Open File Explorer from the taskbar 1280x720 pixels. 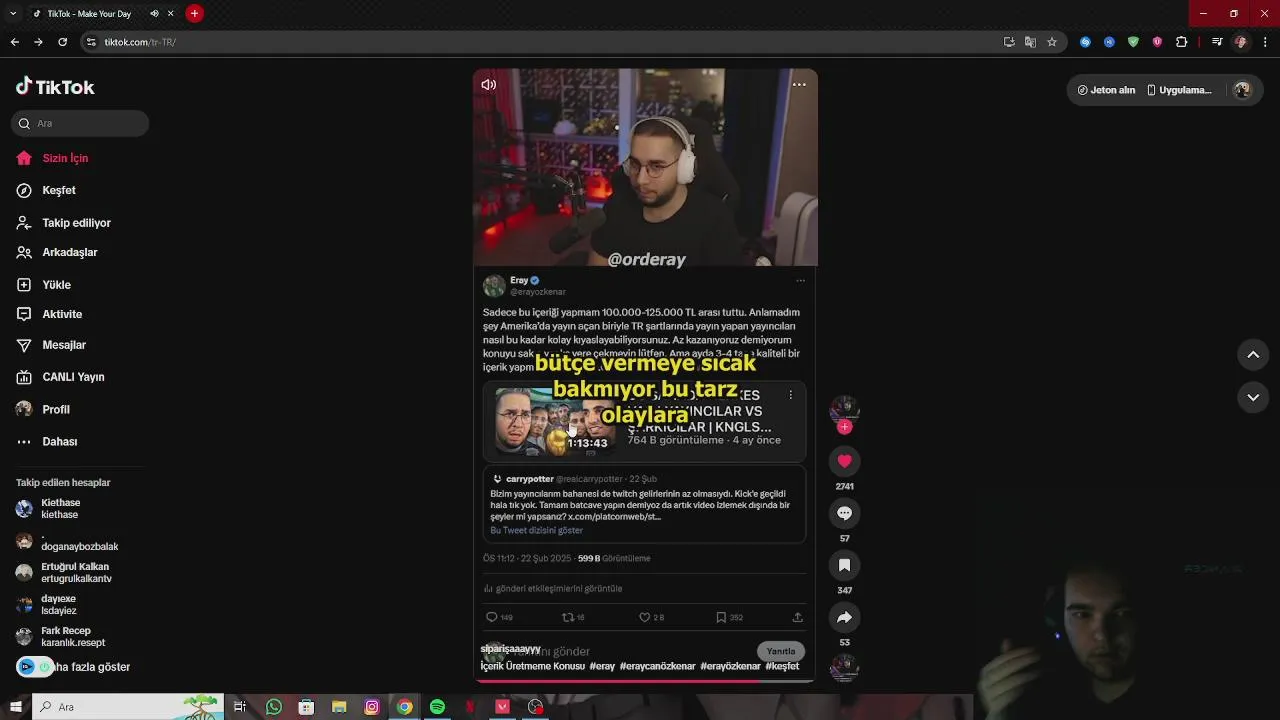339,707
